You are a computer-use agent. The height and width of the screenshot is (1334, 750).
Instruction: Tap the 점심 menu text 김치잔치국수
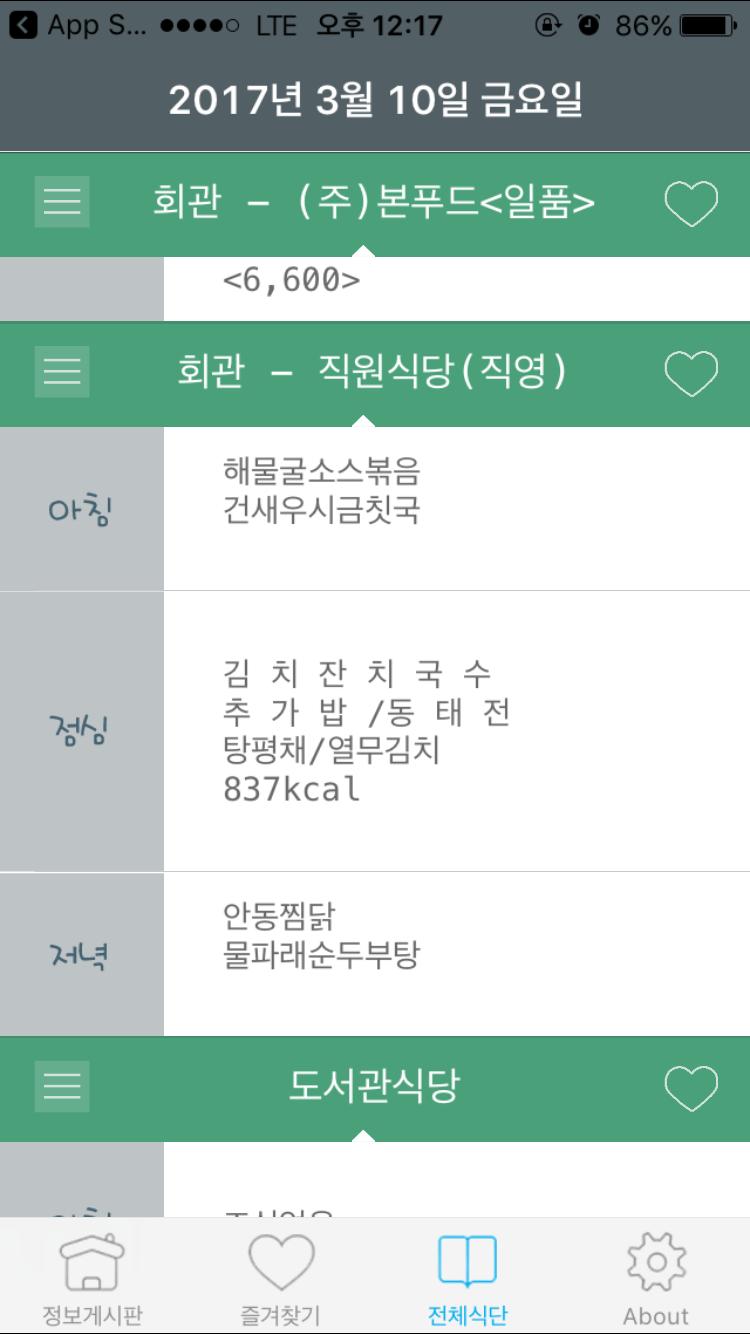357,675
